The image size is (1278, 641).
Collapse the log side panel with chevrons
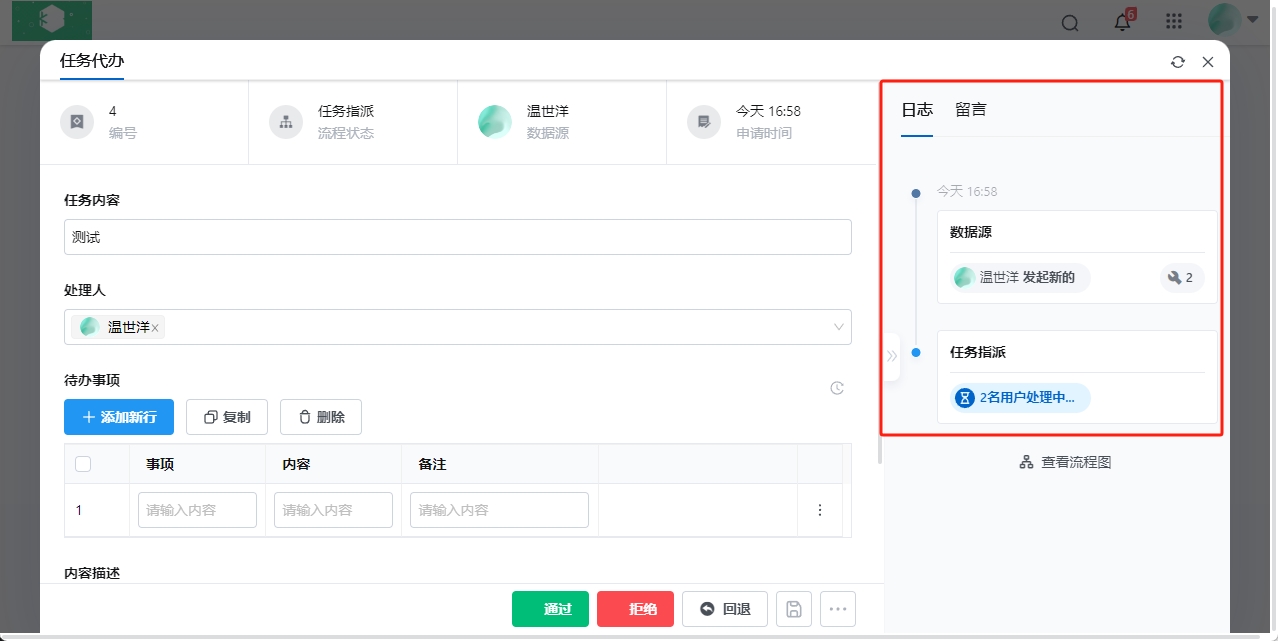click(892, 356)
